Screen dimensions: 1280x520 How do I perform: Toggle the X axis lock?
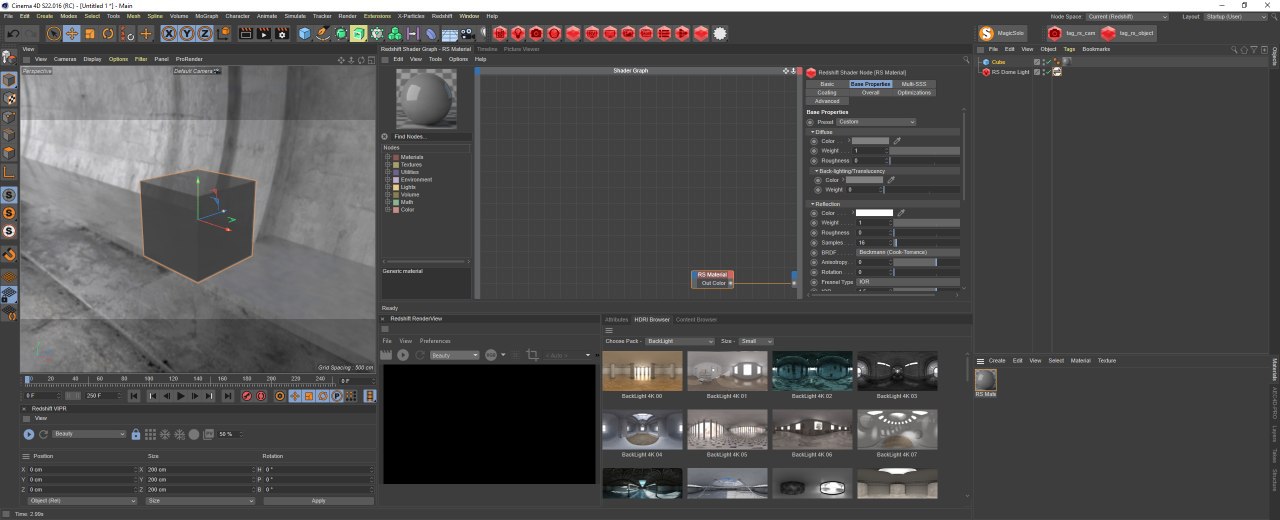(169, 33)
